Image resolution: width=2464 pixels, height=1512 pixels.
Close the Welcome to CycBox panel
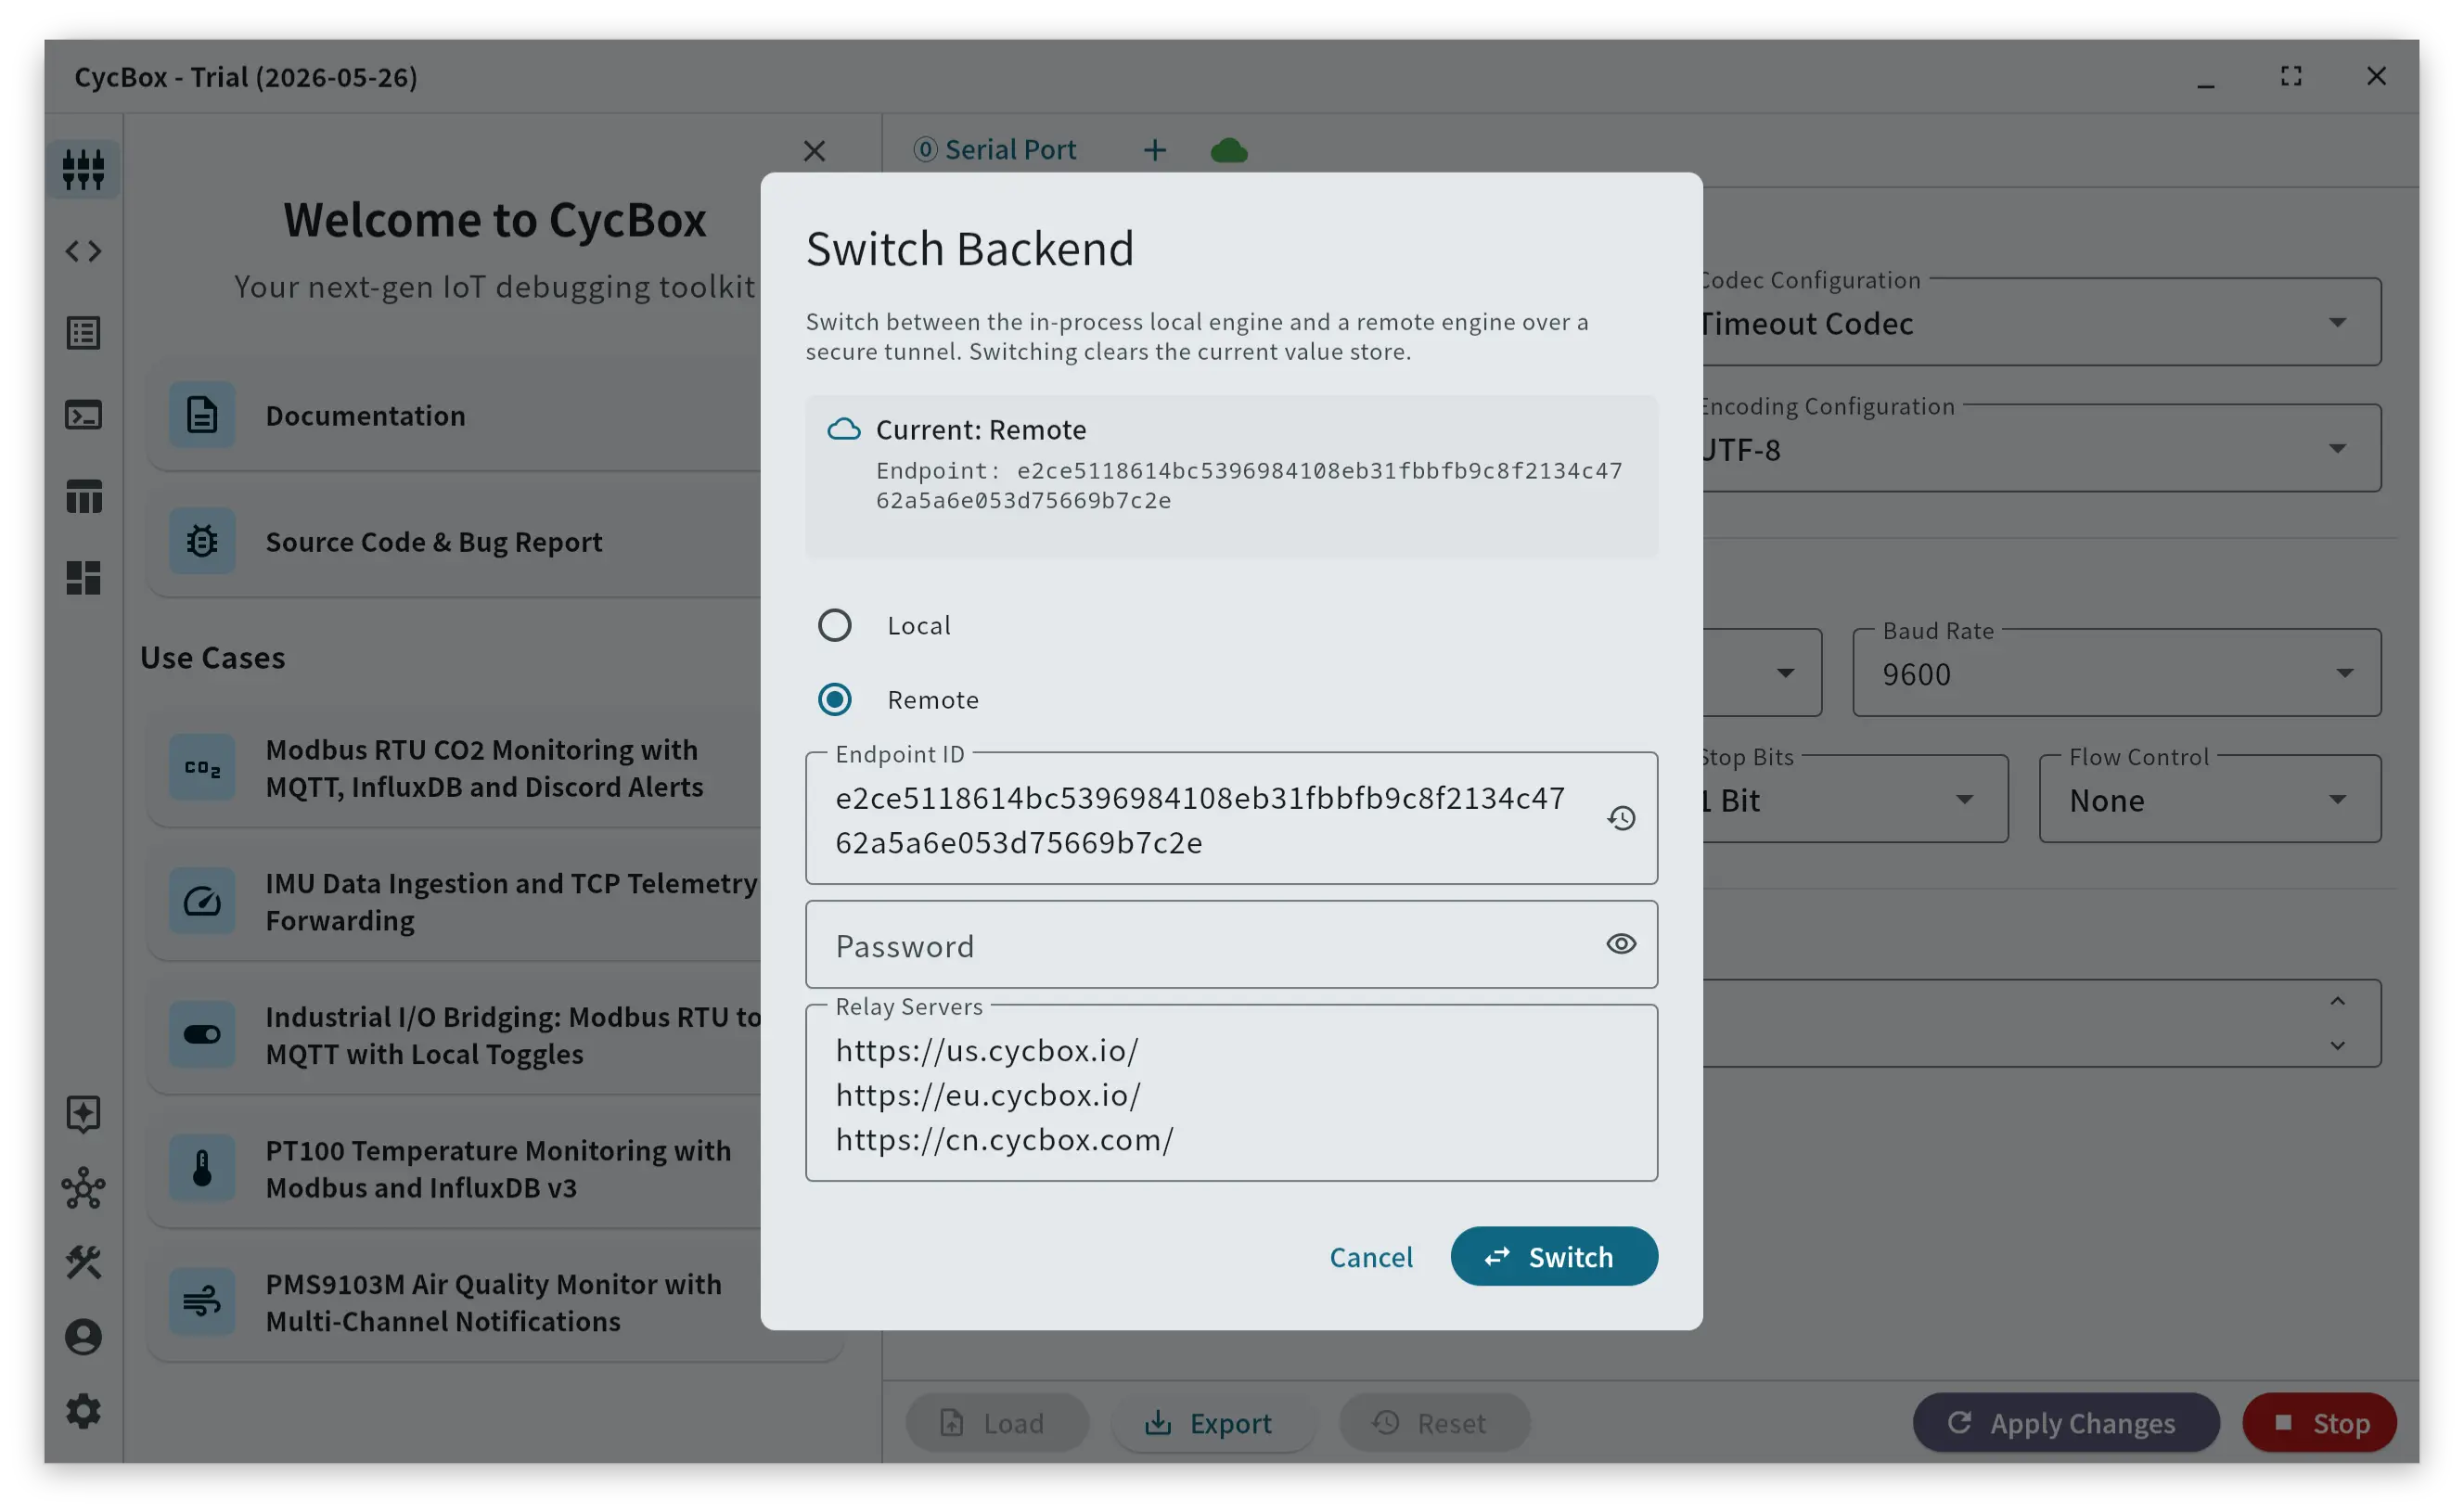point(815,151)
